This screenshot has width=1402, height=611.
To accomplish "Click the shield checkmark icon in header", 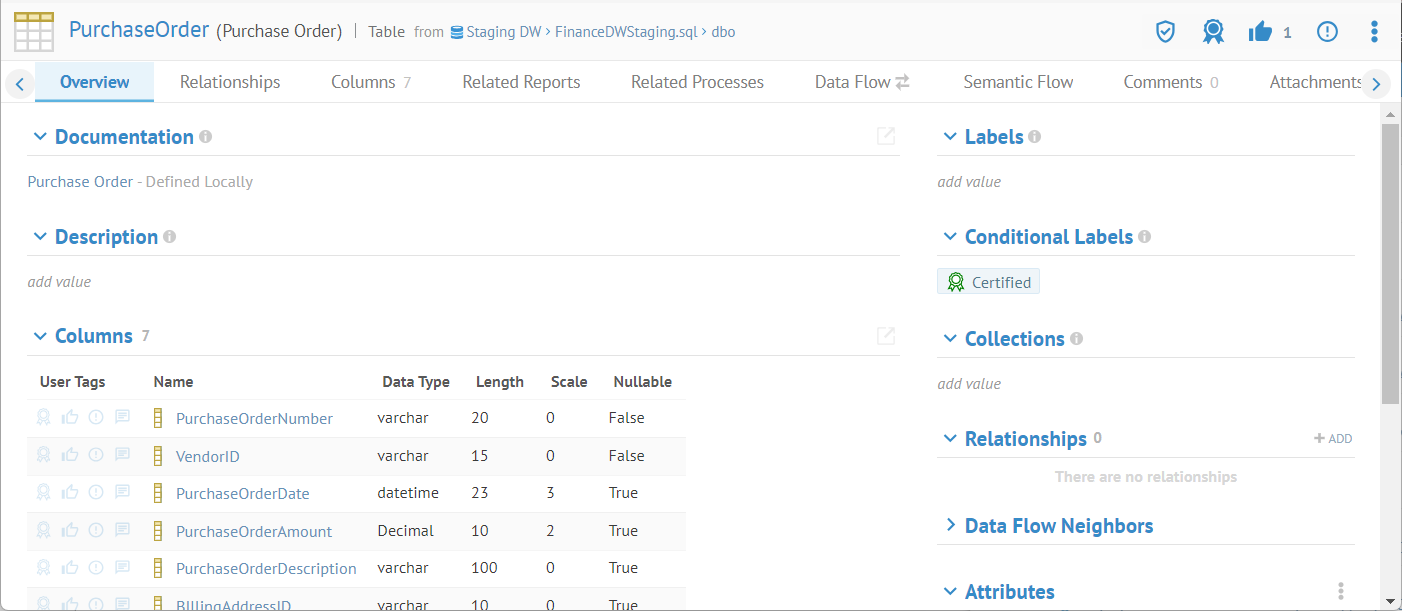I will click(x=1165, y=32).
